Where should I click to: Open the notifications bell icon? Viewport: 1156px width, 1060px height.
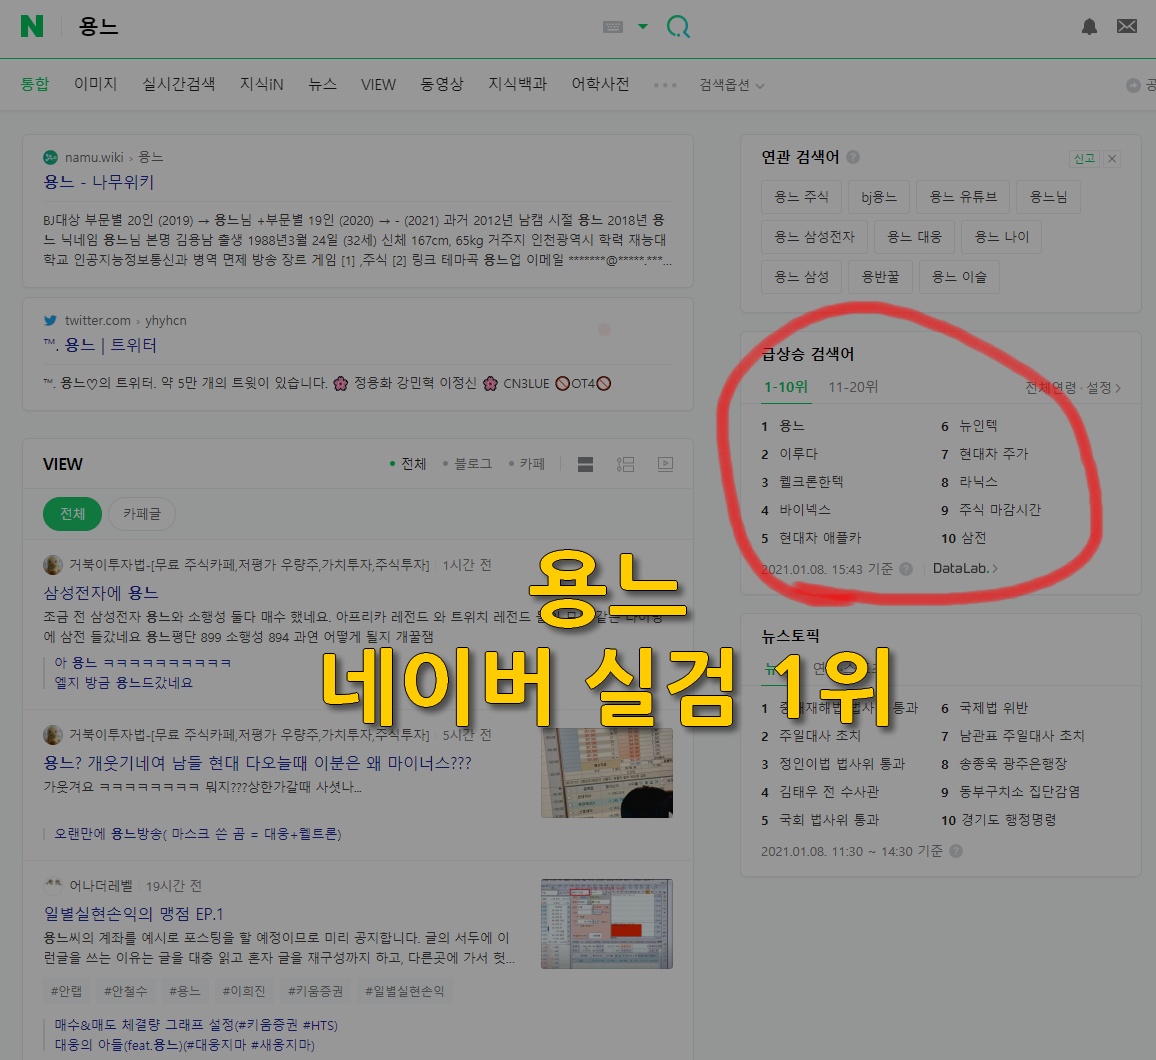coord(1089,27)
